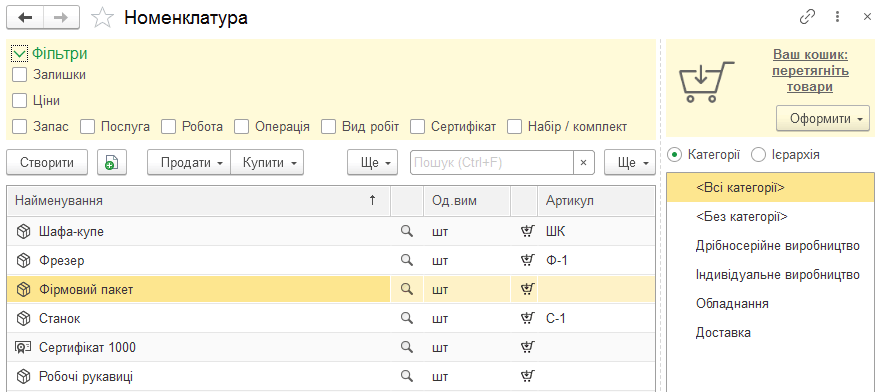Image resolution: width=876 pixels, height=392 pixels.
Task: Click the shopping cart image
Action: click(706, 82)
